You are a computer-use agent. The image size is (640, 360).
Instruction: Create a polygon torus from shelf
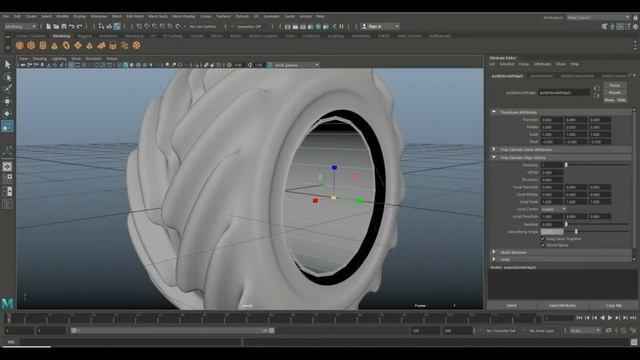(x=66, y=45)
